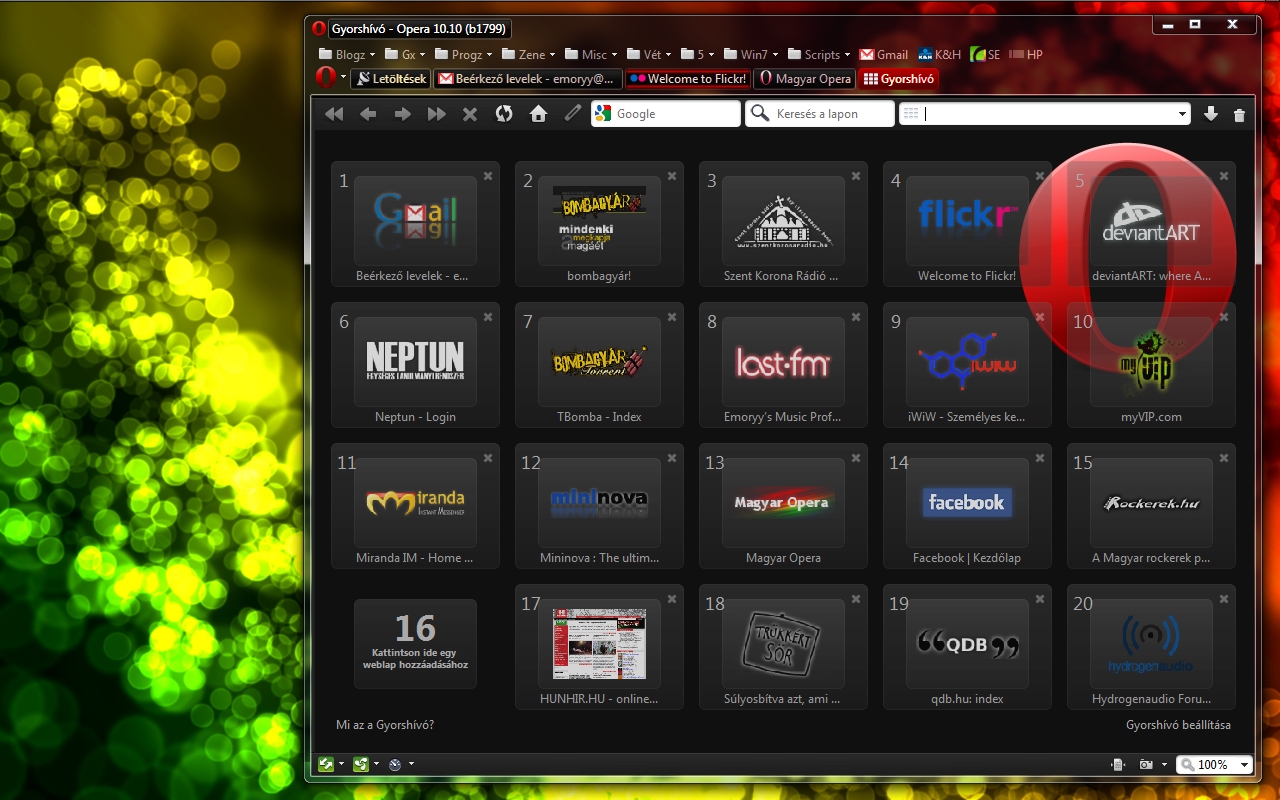Open the closed tabs trash icon

pyautogui.click(x=1240, y=115)
